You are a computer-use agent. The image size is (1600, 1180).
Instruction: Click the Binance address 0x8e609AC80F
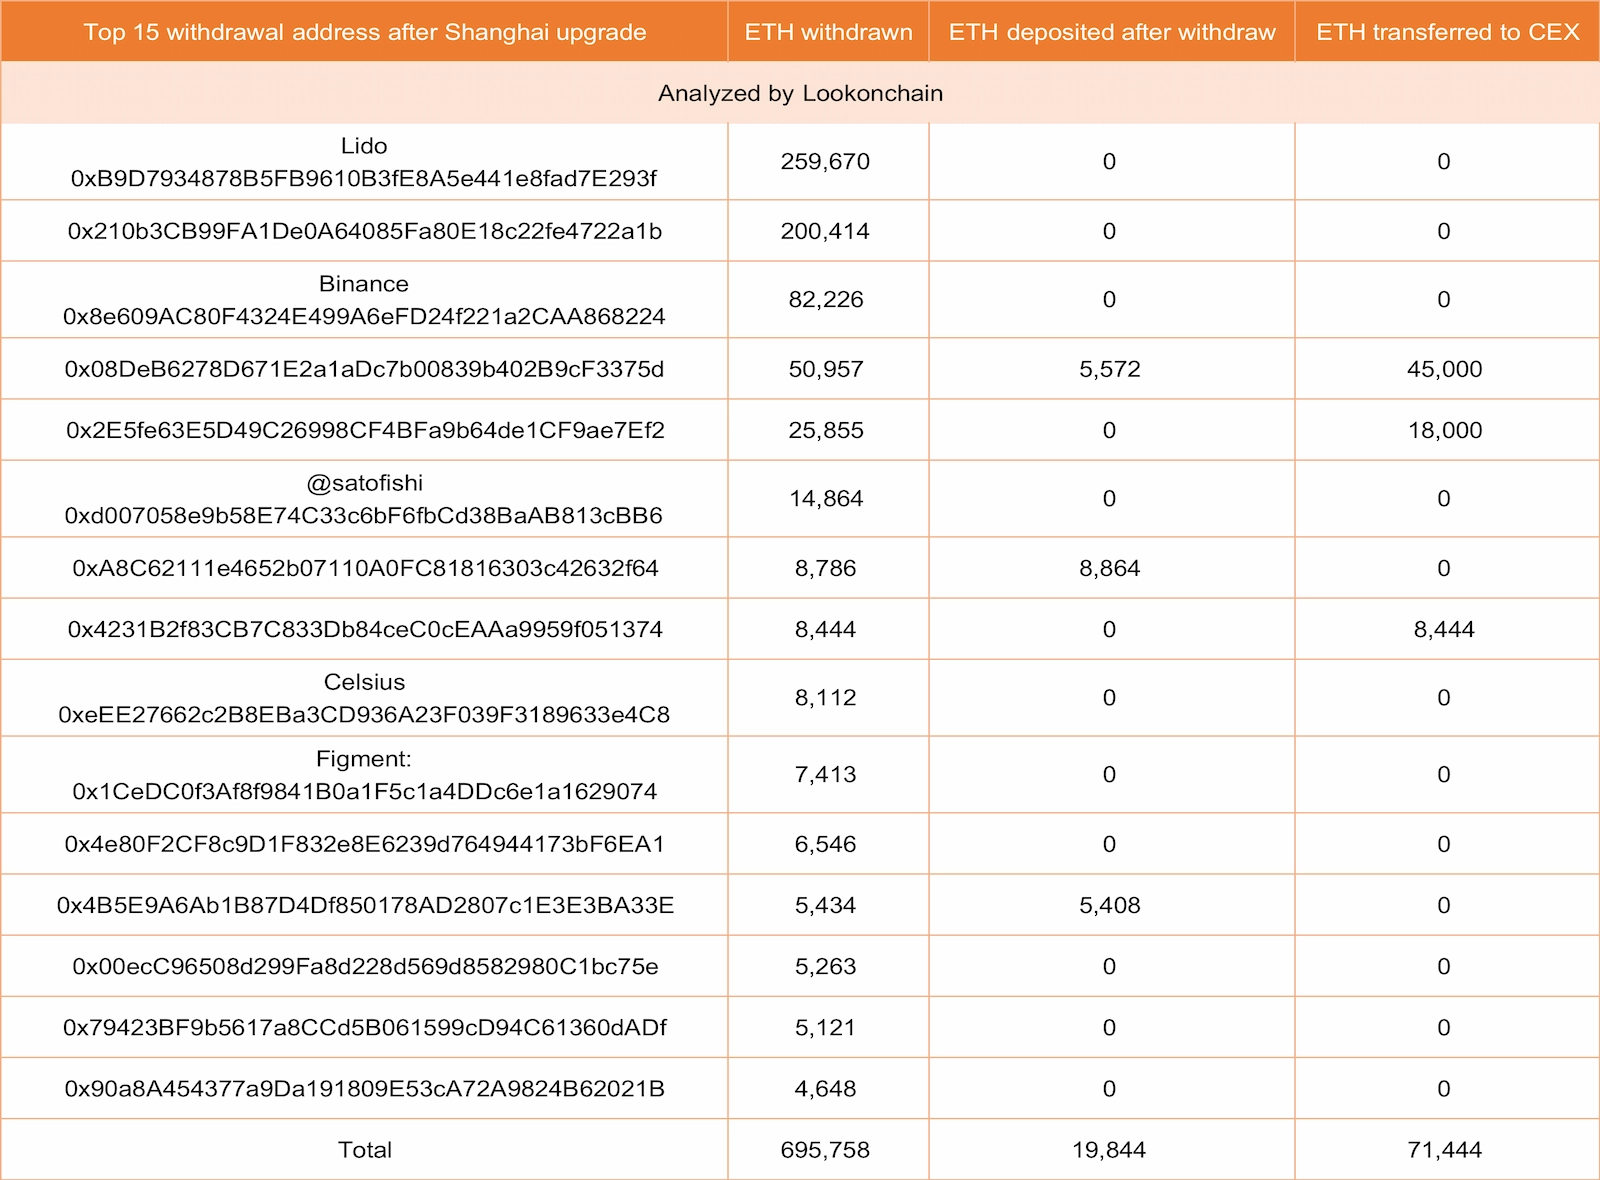tap(364, 316)
